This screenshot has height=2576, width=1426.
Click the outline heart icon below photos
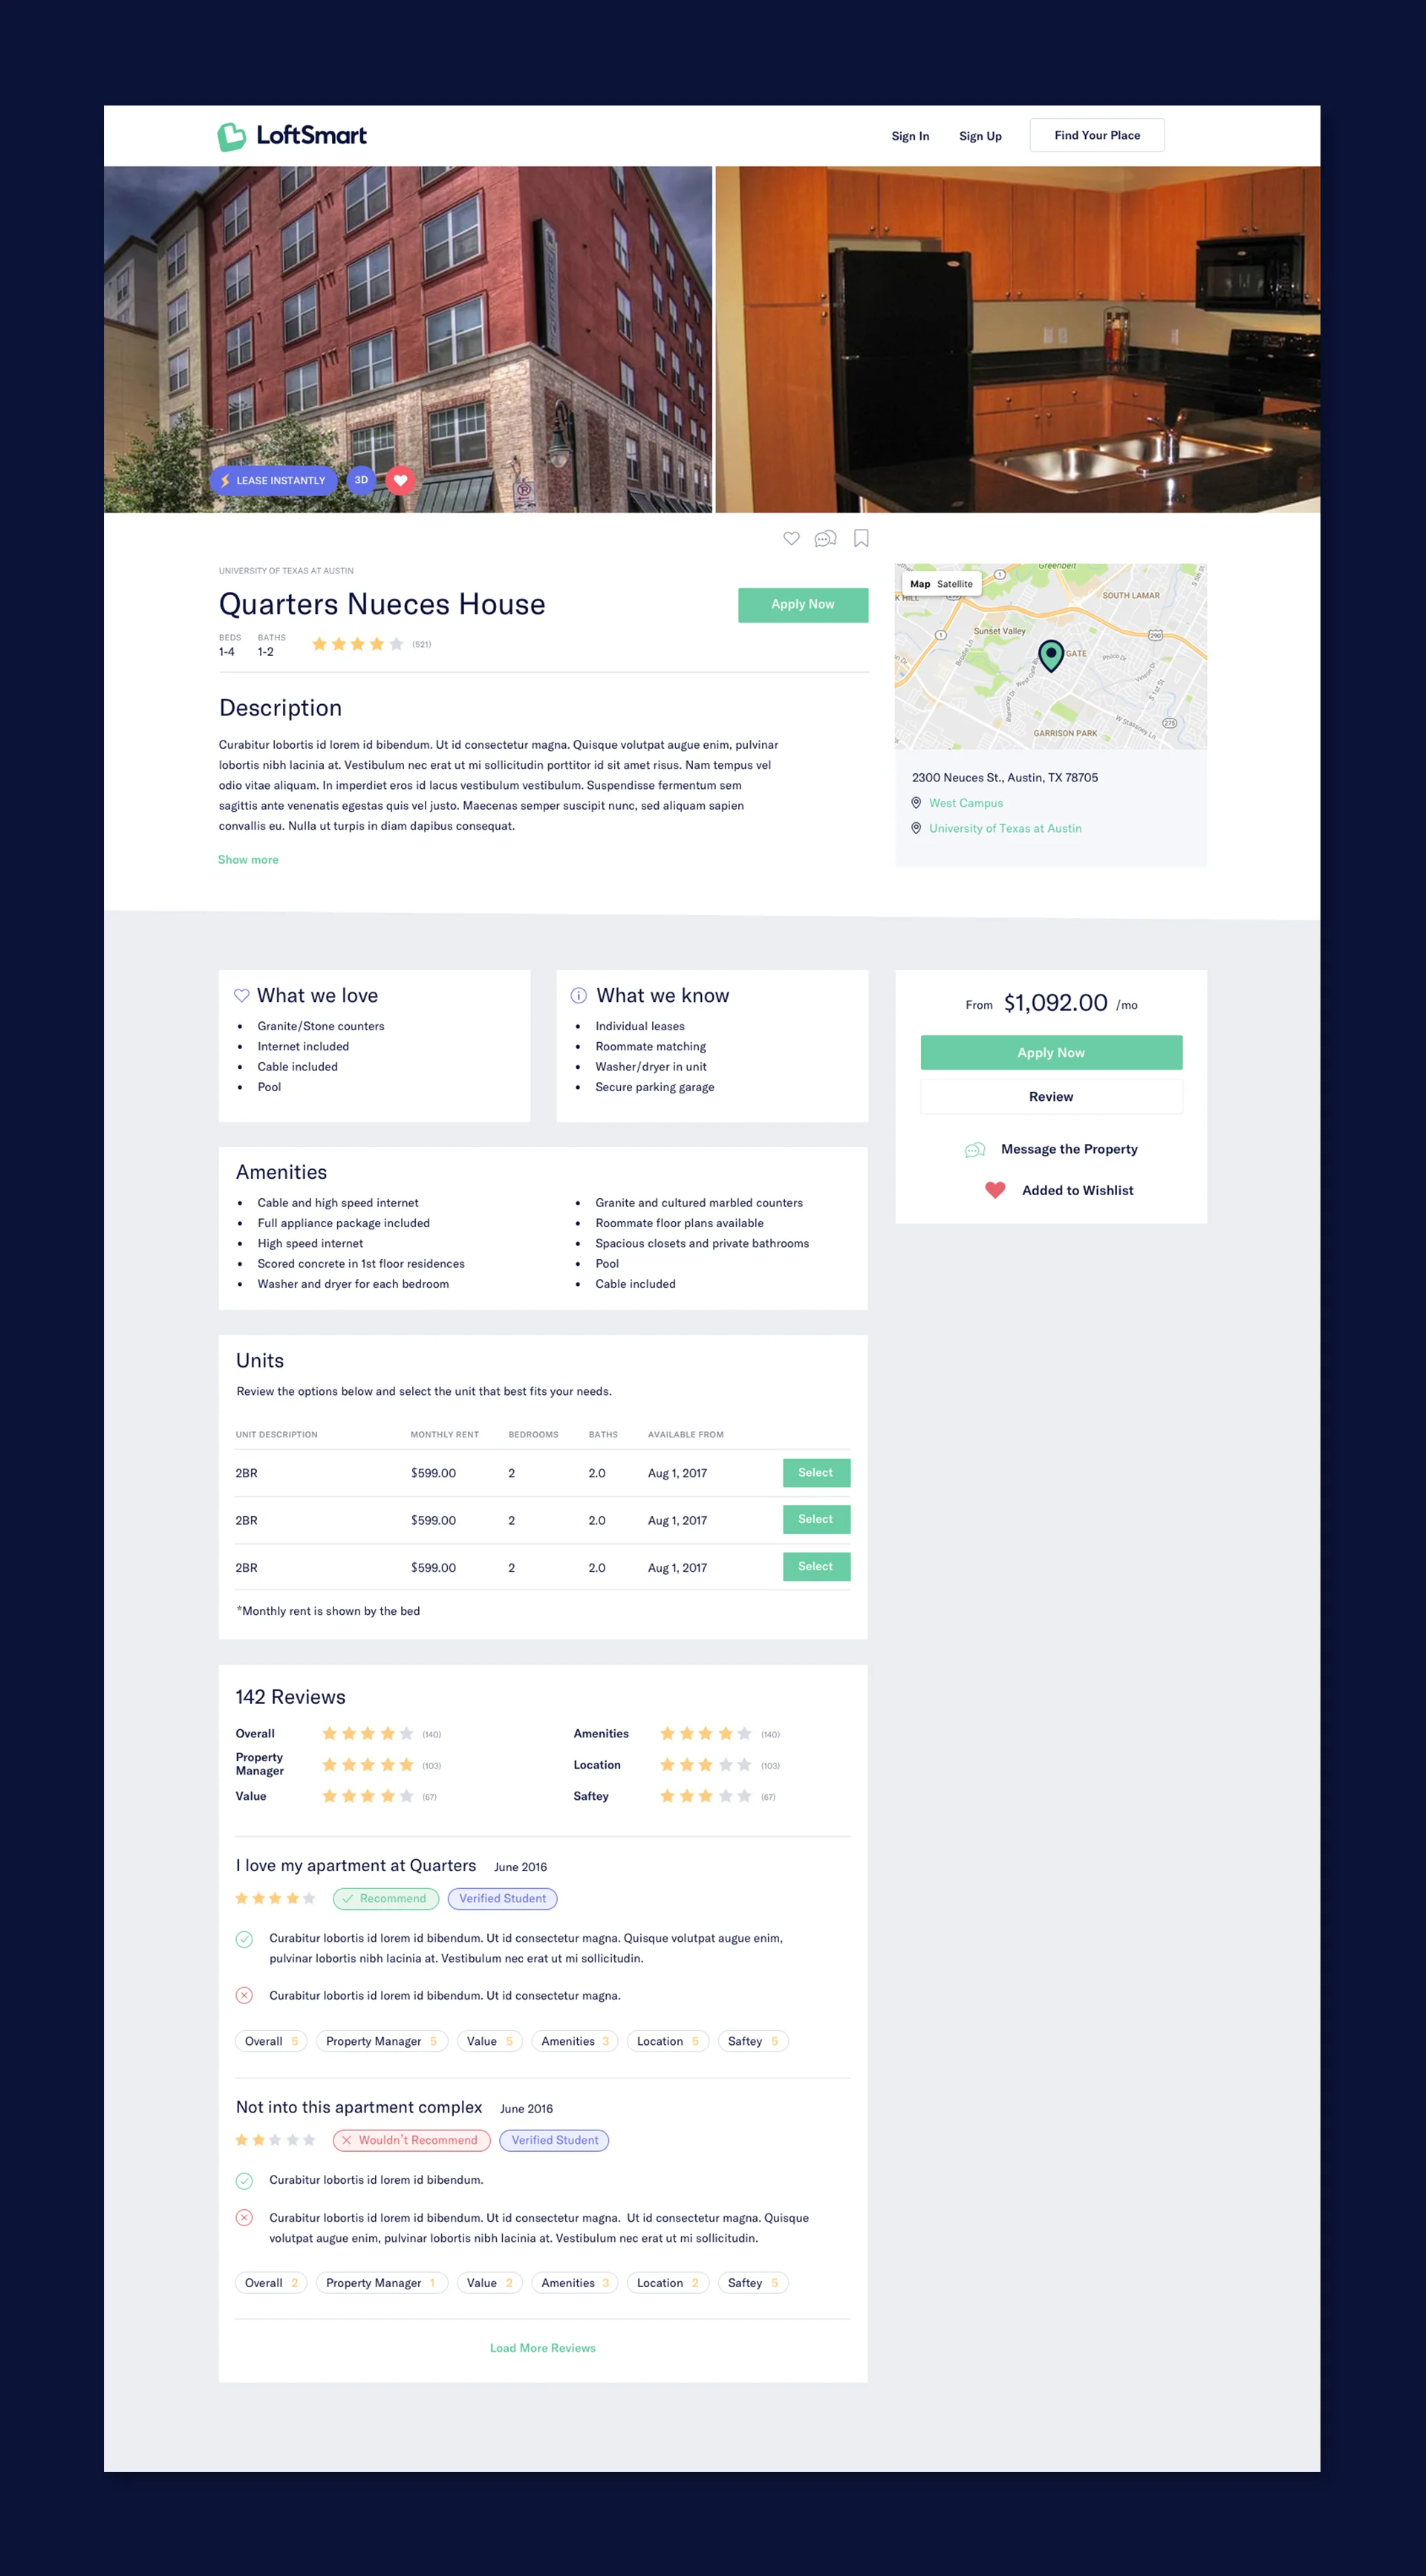pos(791,539)
